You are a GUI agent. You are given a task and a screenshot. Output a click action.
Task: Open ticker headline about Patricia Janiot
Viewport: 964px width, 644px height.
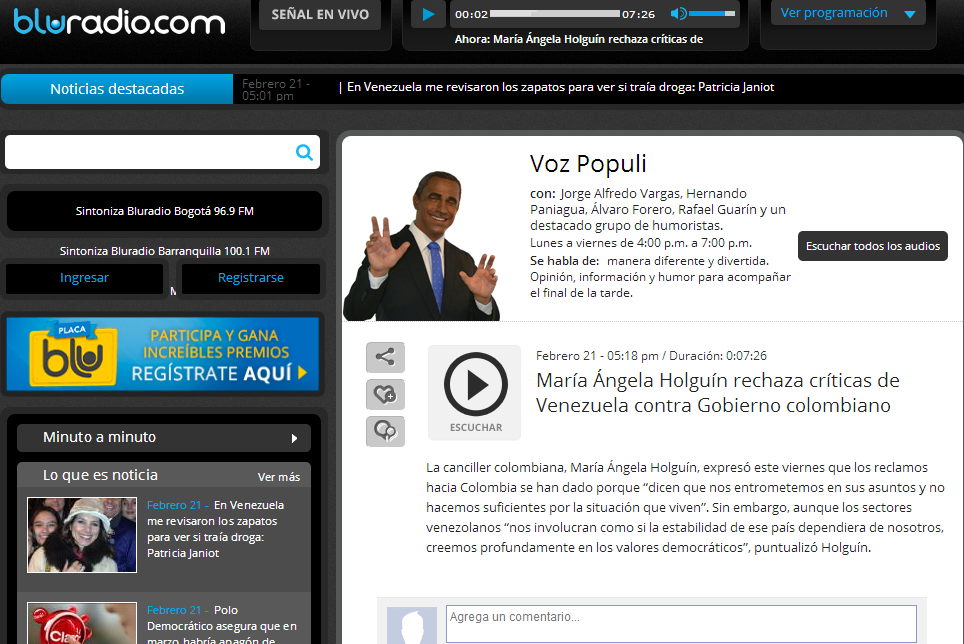pos(560,87)
